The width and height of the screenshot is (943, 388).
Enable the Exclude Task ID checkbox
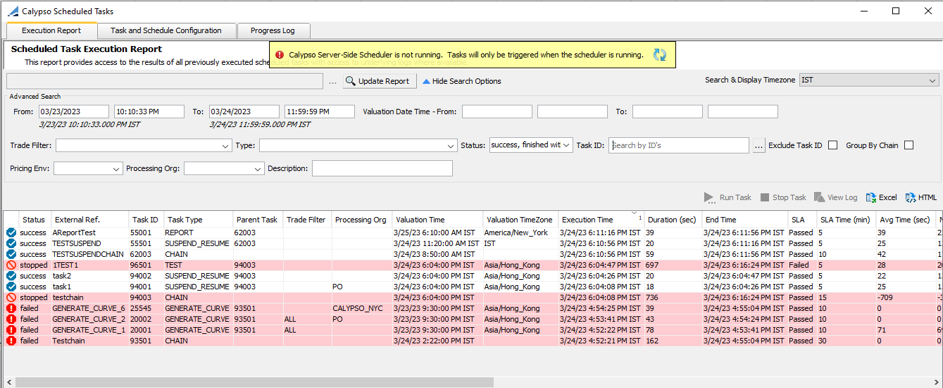point(833,145)
